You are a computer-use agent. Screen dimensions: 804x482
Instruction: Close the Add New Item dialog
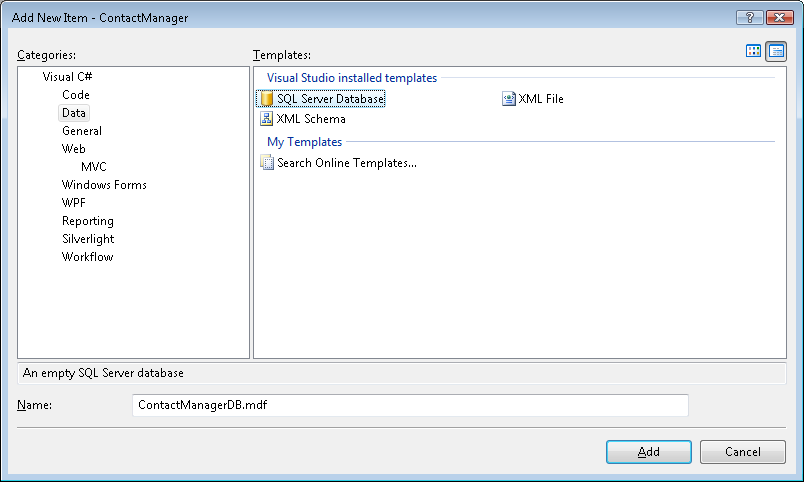[779, 18]
